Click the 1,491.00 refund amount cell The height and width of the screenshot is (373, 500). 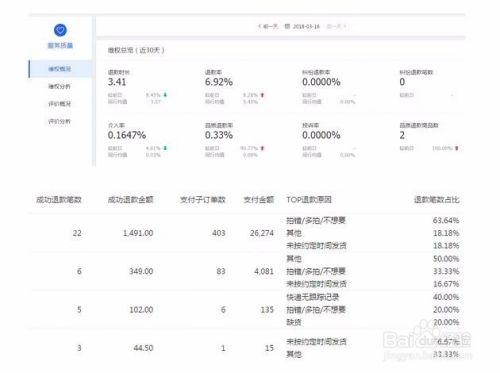pyautogui.click(x=138, y=233)
